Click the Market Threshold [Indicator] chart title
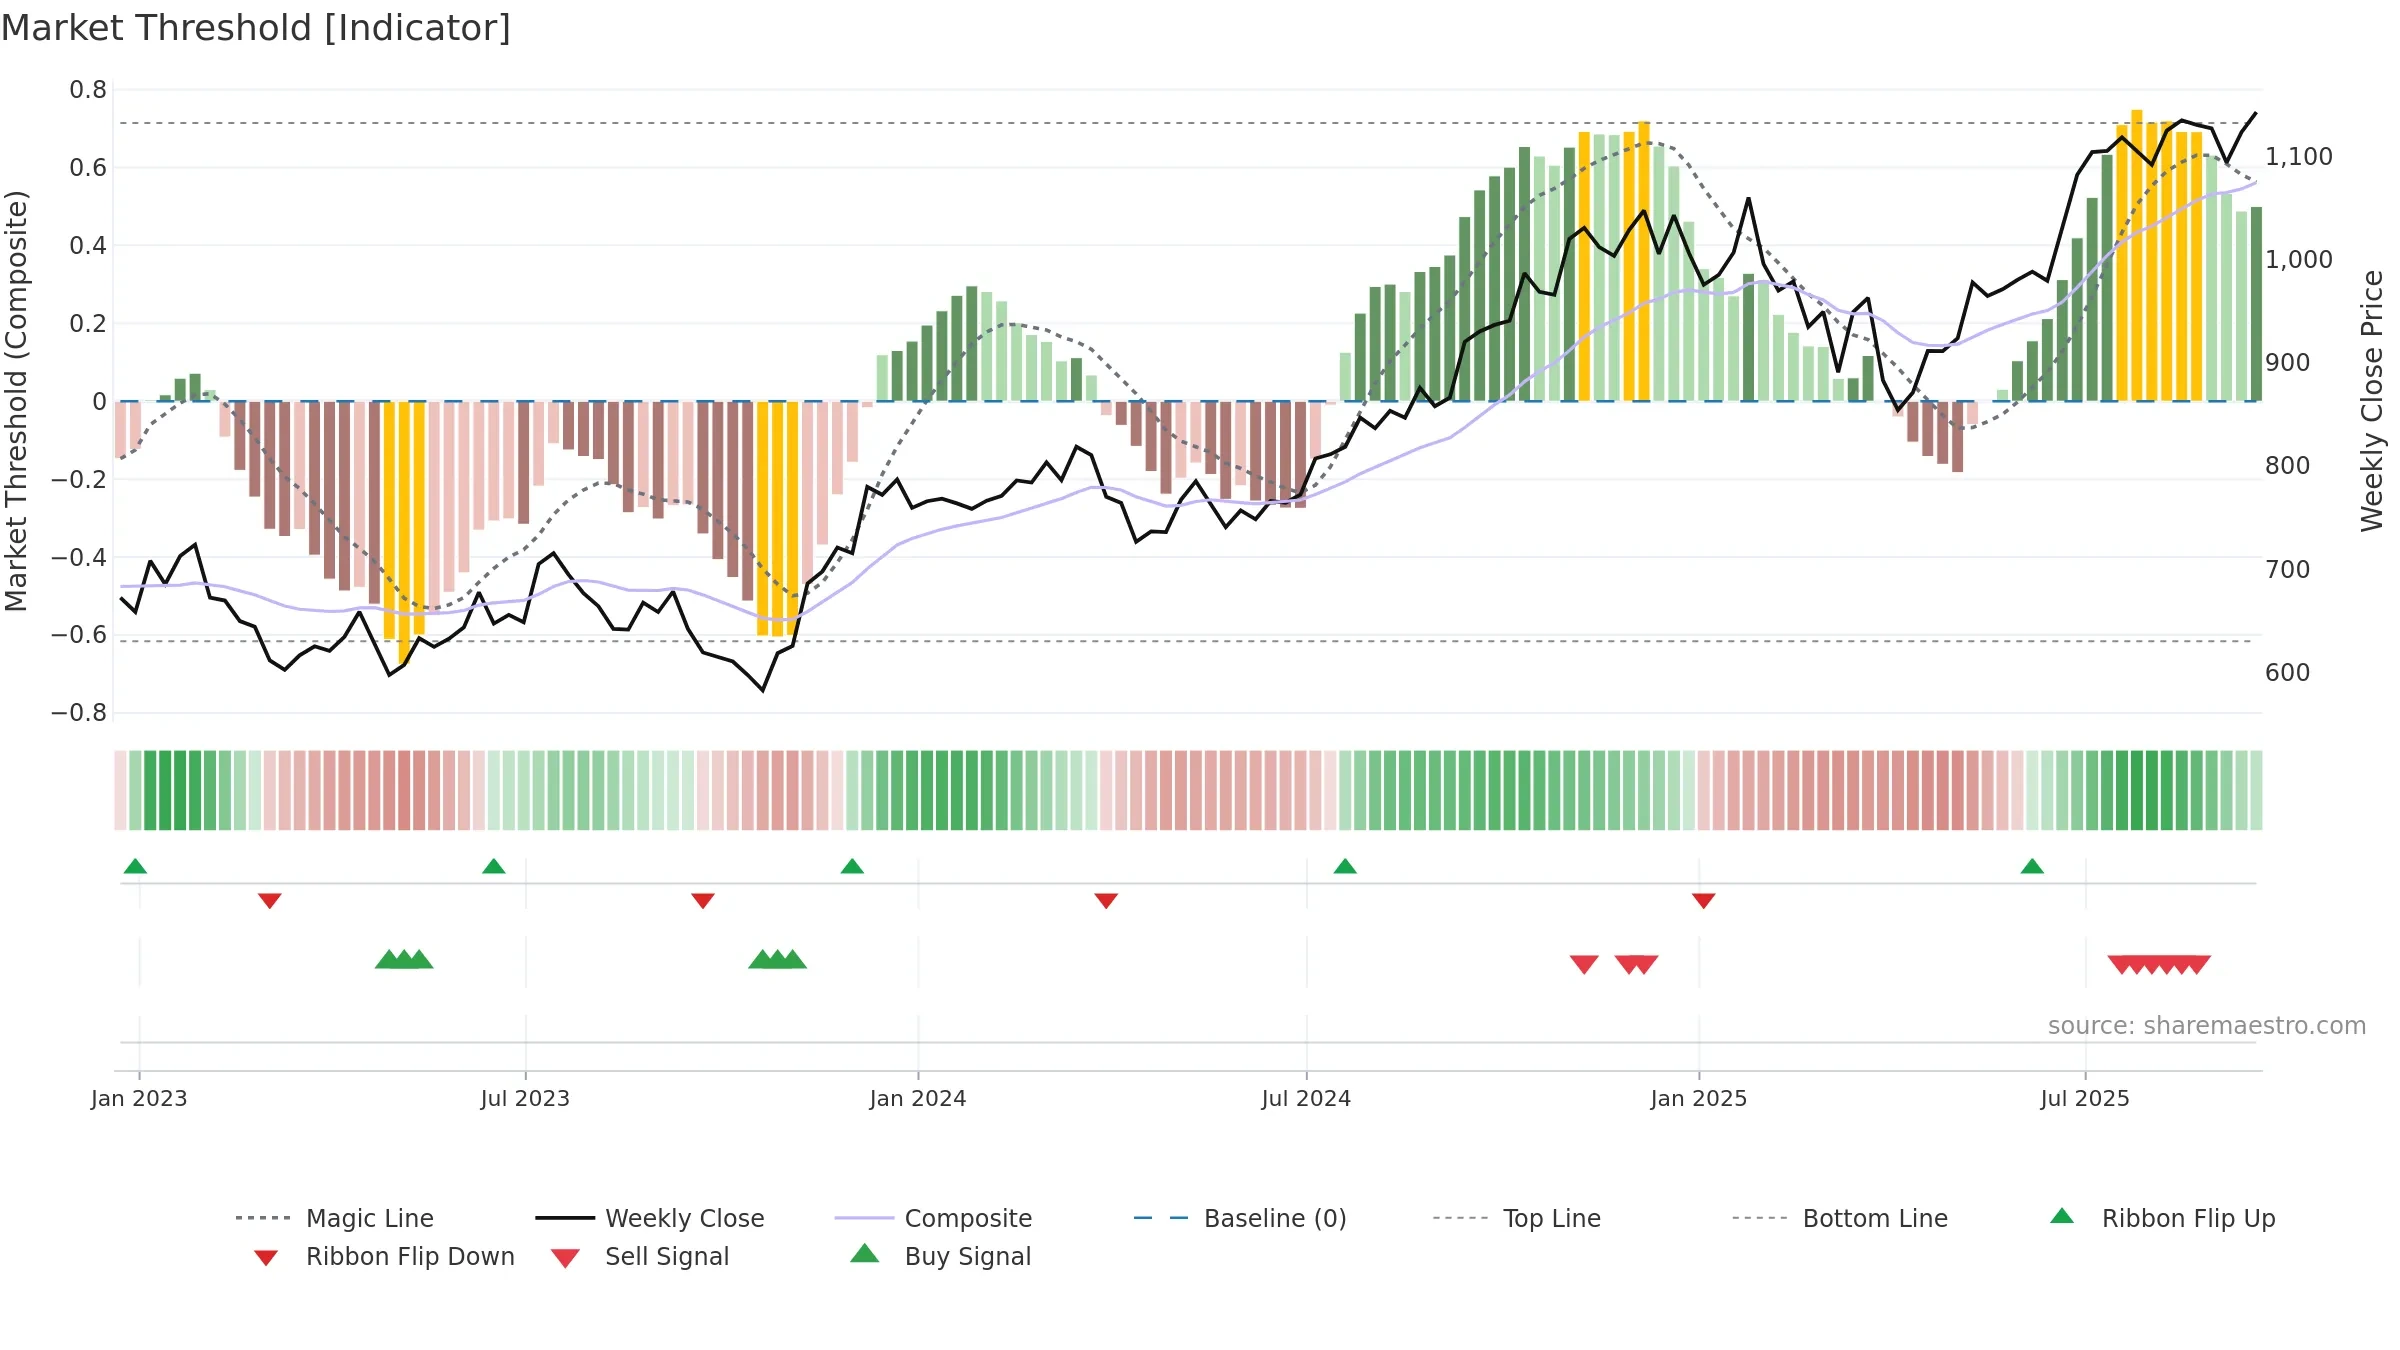Viewport: 2400px width, 1350px height. tap(256, 28)
